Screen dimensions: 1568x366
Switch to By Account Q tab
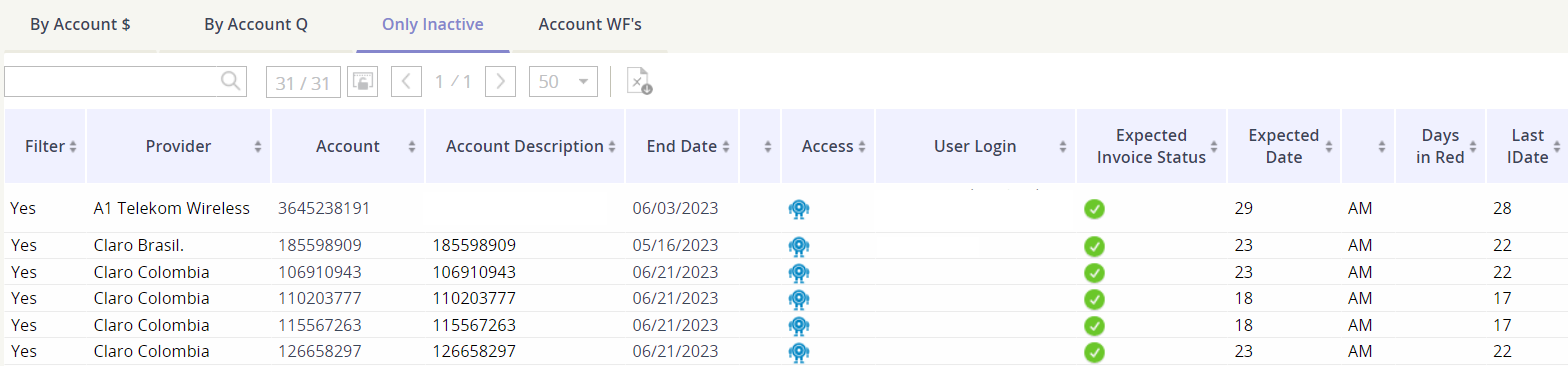pos(256,24)
